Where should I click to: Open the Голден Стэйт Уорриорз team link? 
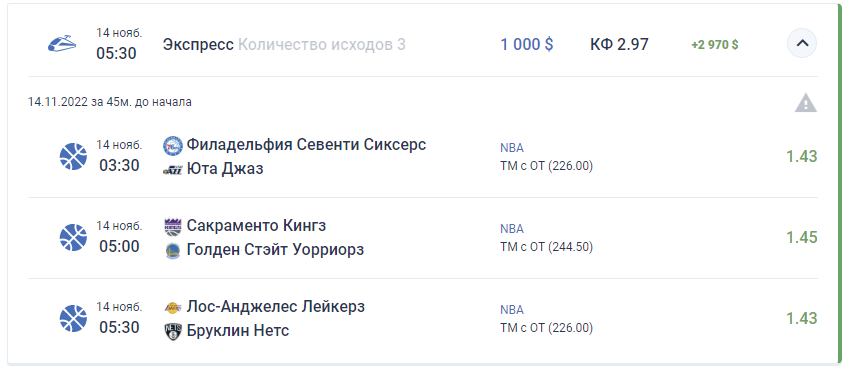pyautogui.click(x=275, y=250)
